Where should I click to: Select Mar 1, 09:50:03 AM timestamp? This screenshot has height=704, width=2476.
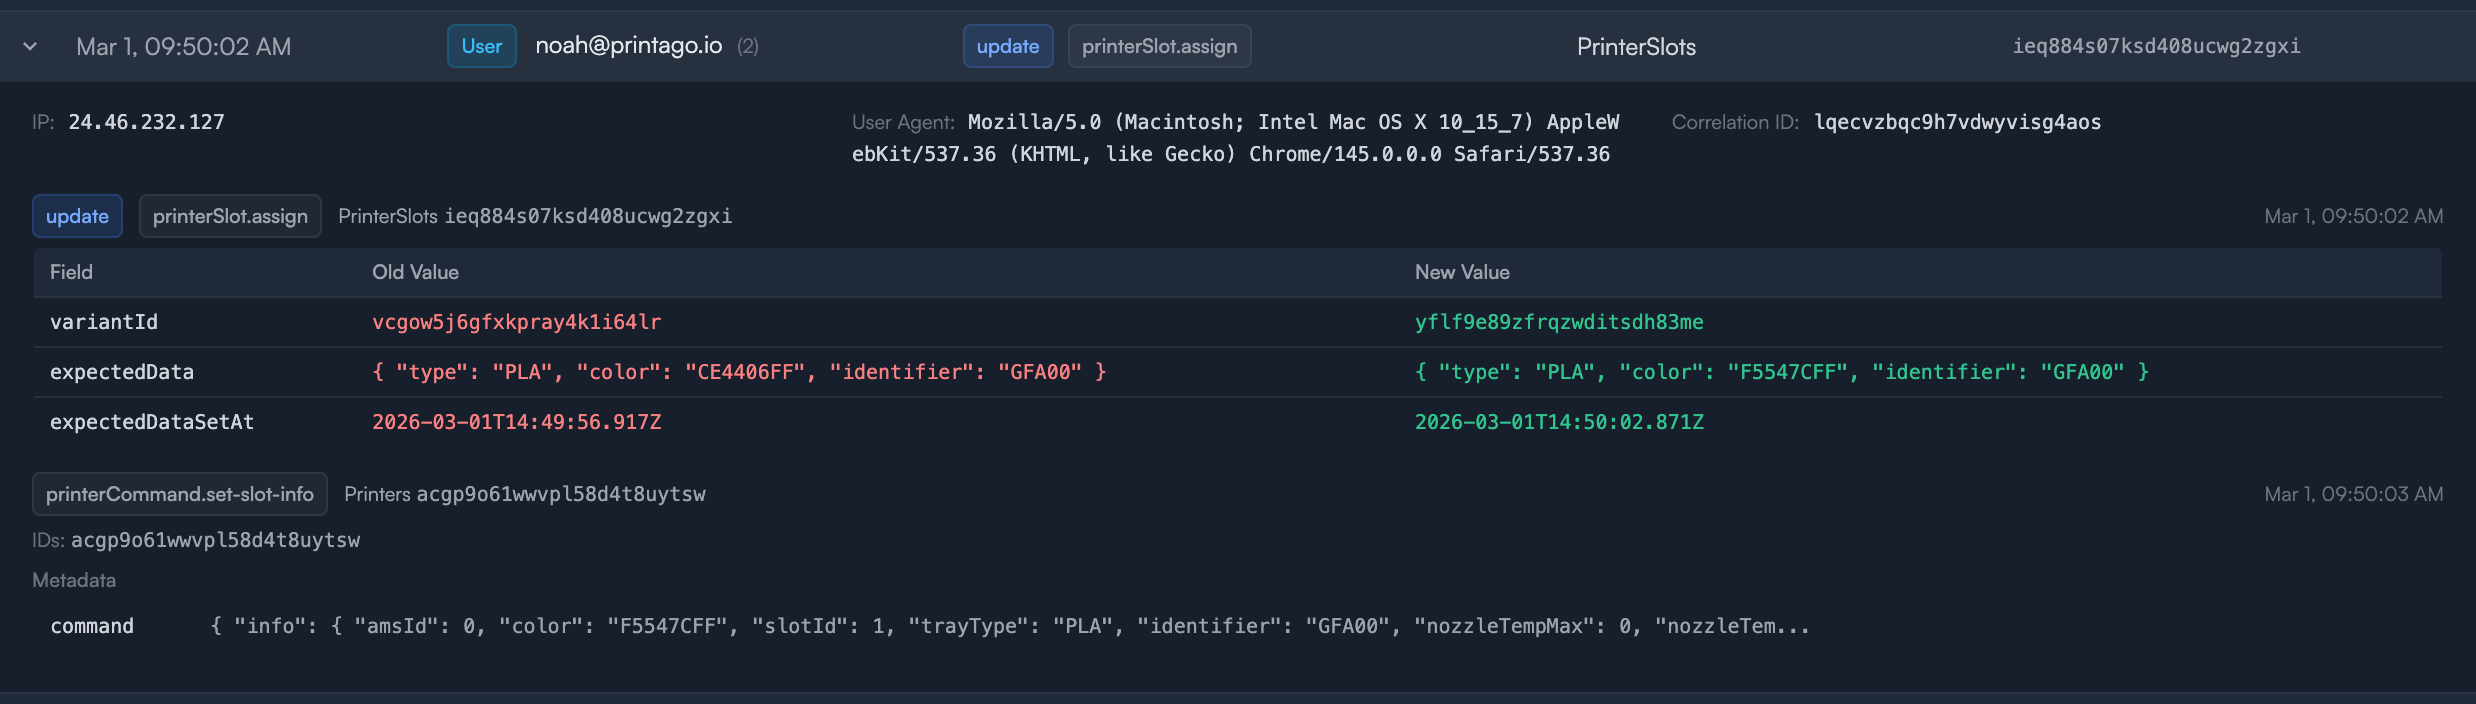[x=2354, y=494]
